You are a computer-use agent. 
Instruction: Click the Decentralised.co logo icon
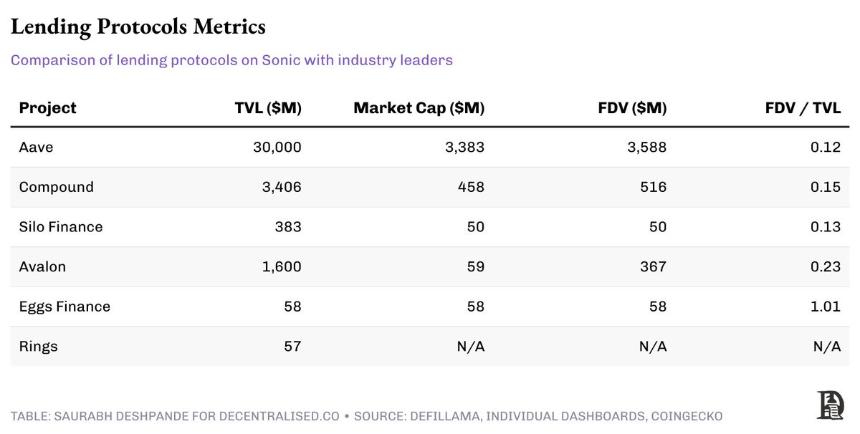[830, 405]
